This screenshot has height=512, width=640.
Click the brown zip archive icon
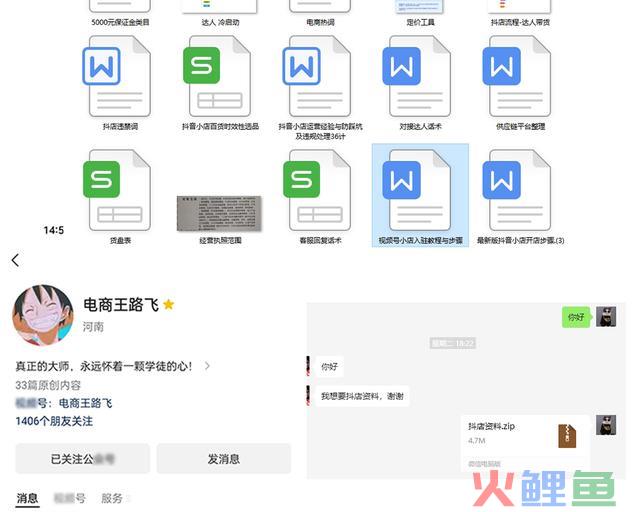(567, 436)
